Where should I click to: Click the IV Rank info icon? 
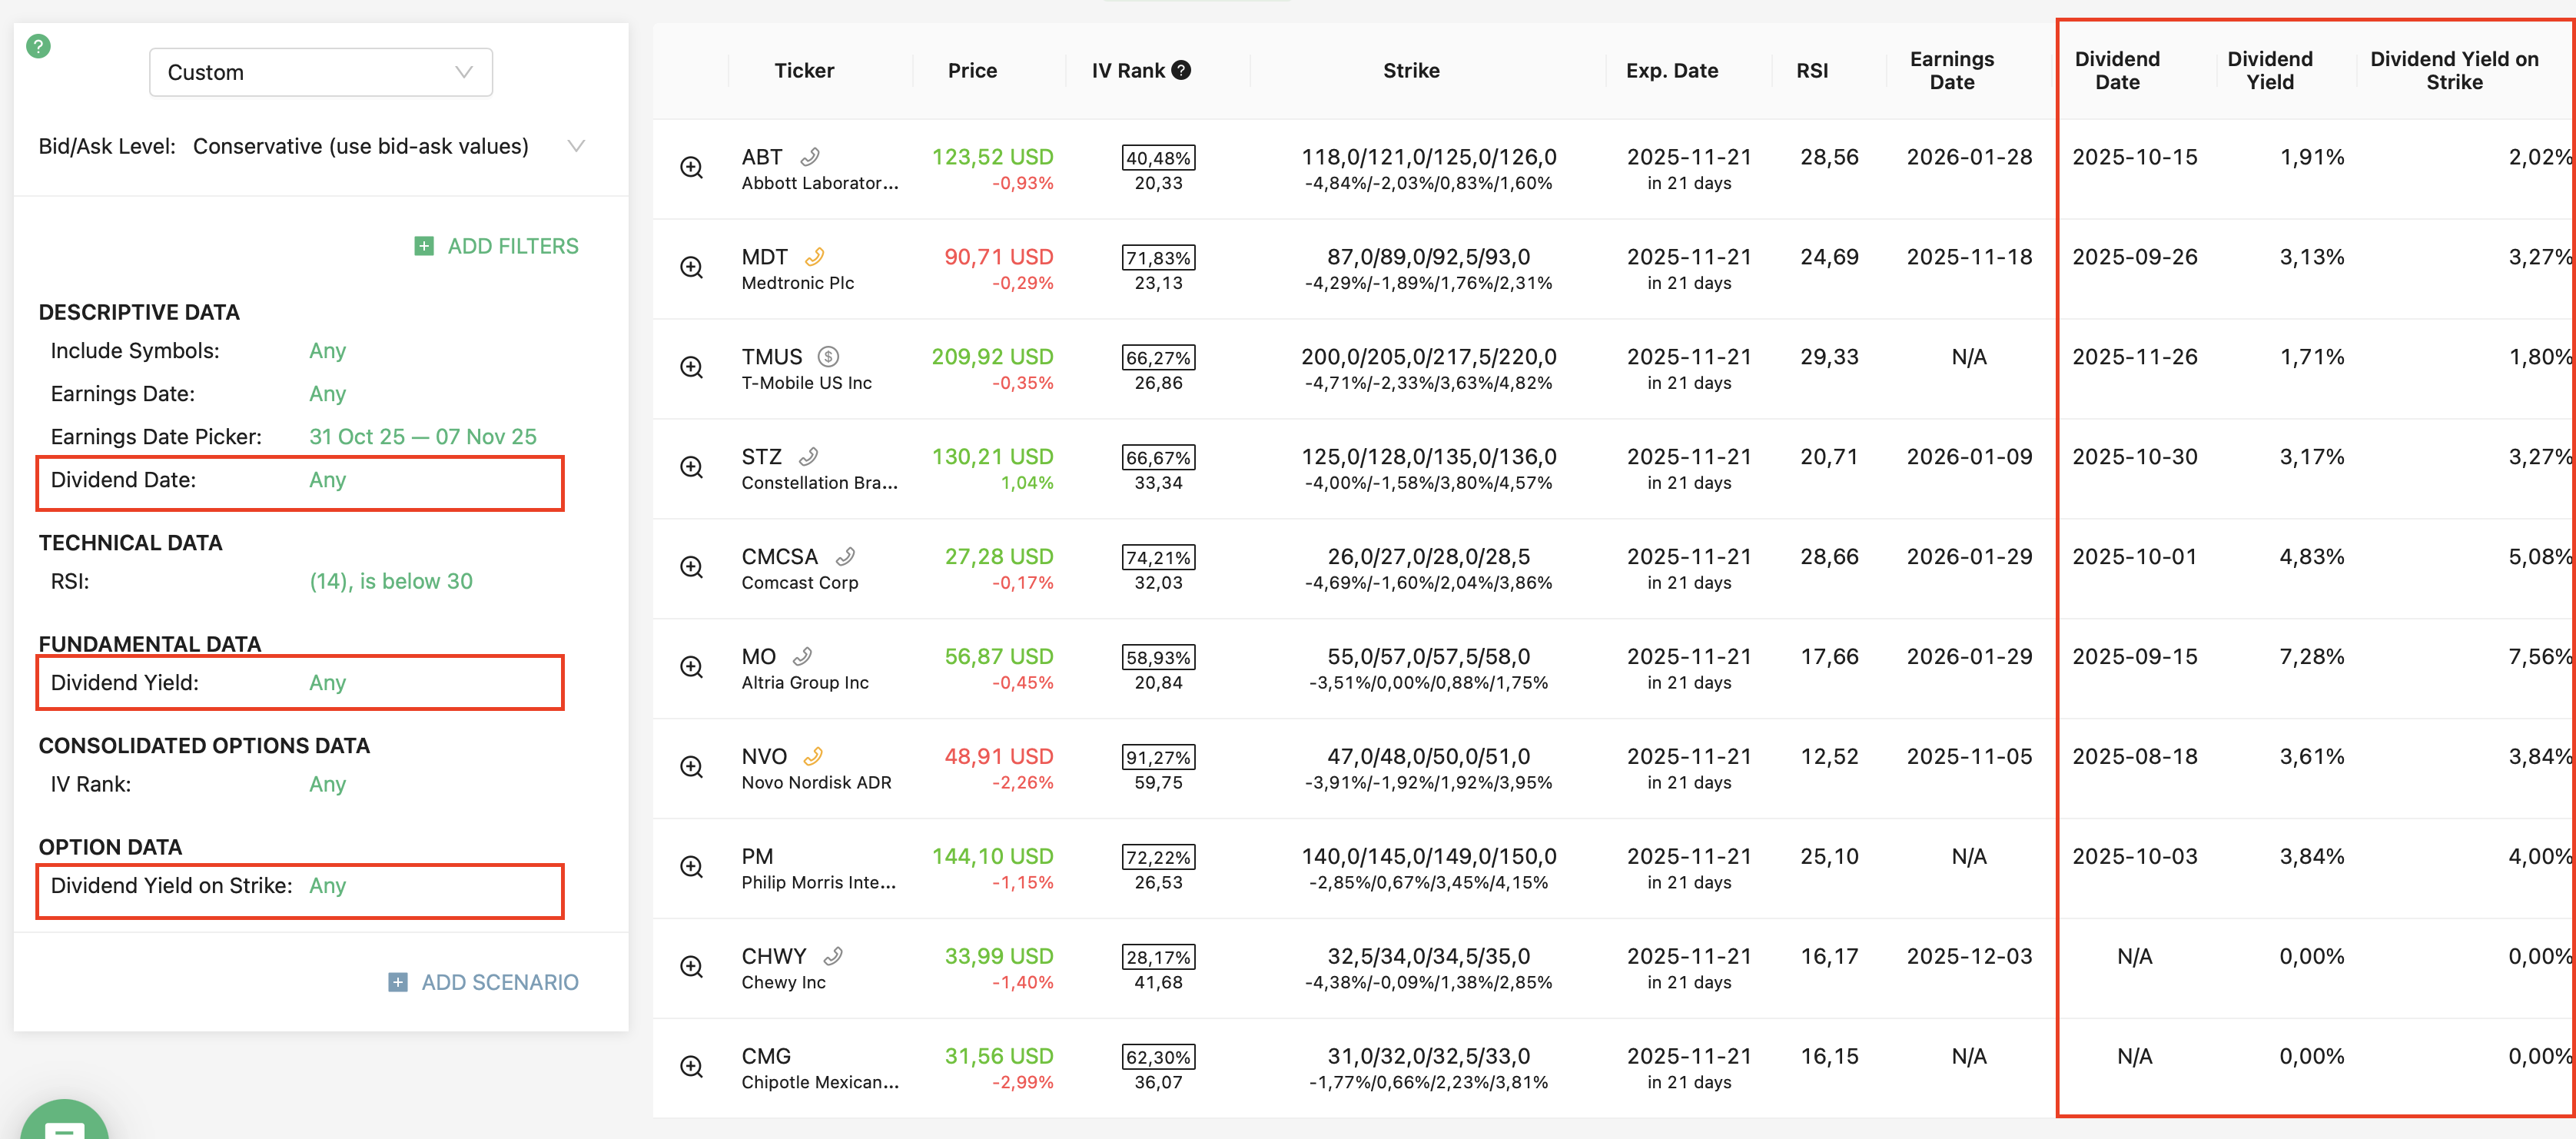(1181, 70)
